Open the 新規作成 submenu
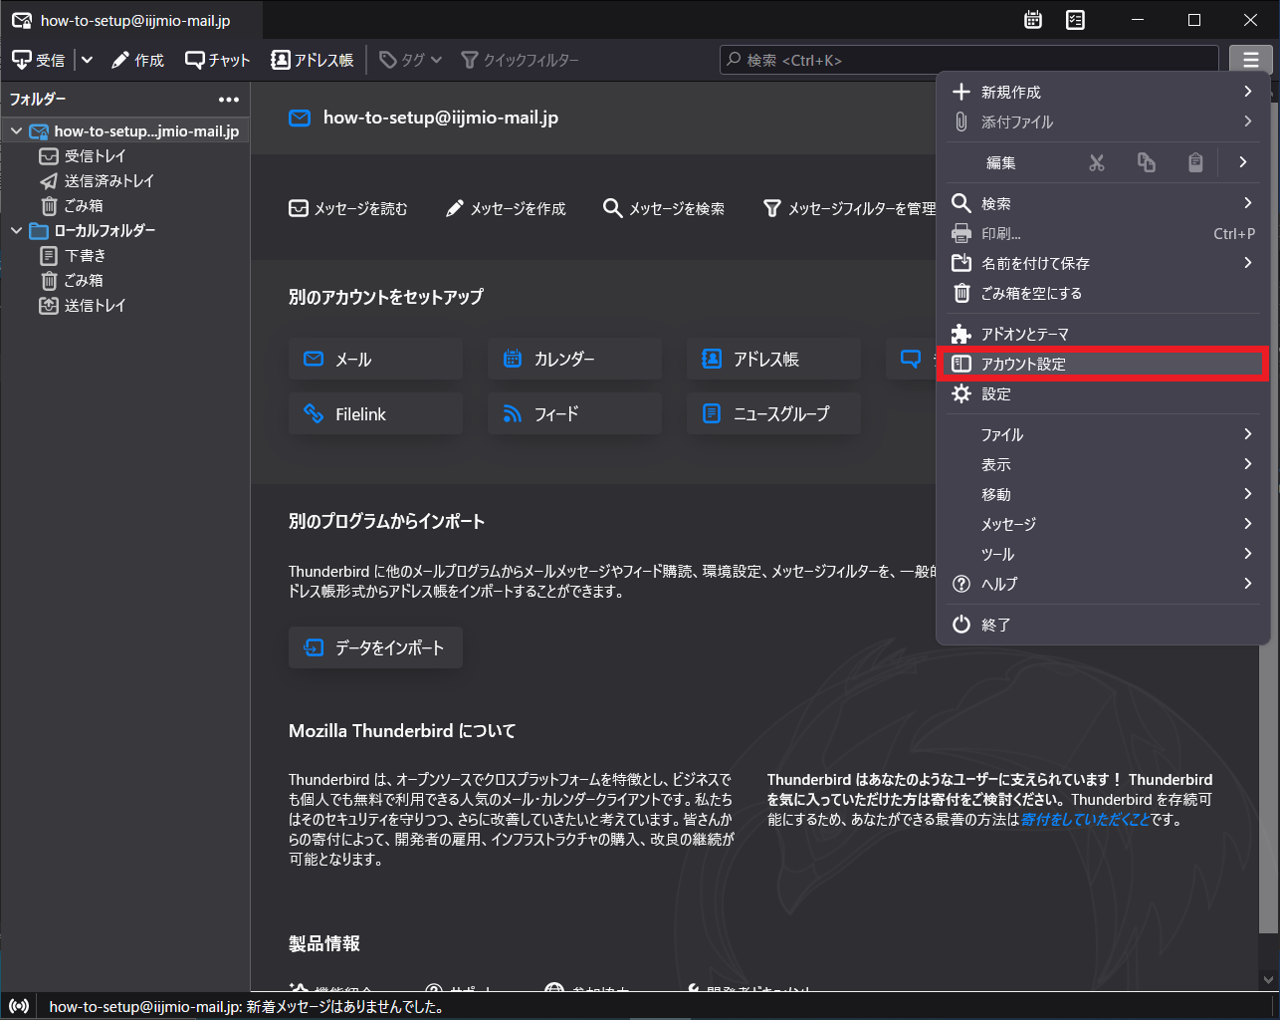The height and width of the screenshot is (1020, 1280). point(1103,92)
